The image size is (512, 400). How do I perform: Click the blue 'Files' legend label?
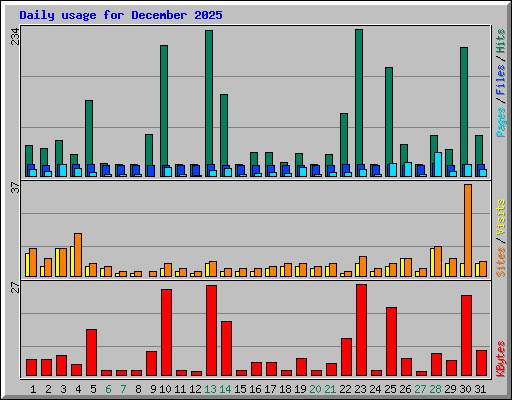click(501, 80)
